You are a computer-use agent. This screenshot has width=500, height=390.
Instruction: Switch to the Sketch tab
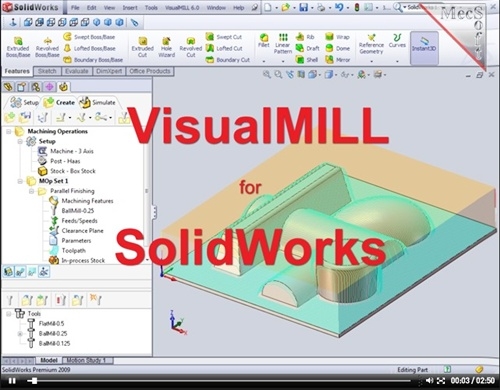point(47,71)
